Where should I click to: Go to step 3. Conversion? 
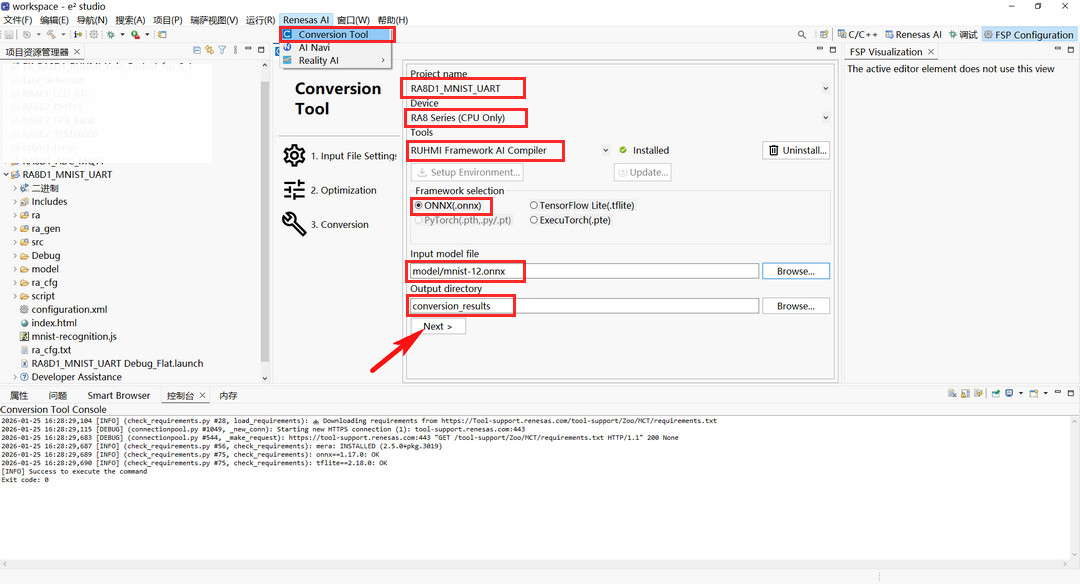pyautogui.click(x=339, y=225)
